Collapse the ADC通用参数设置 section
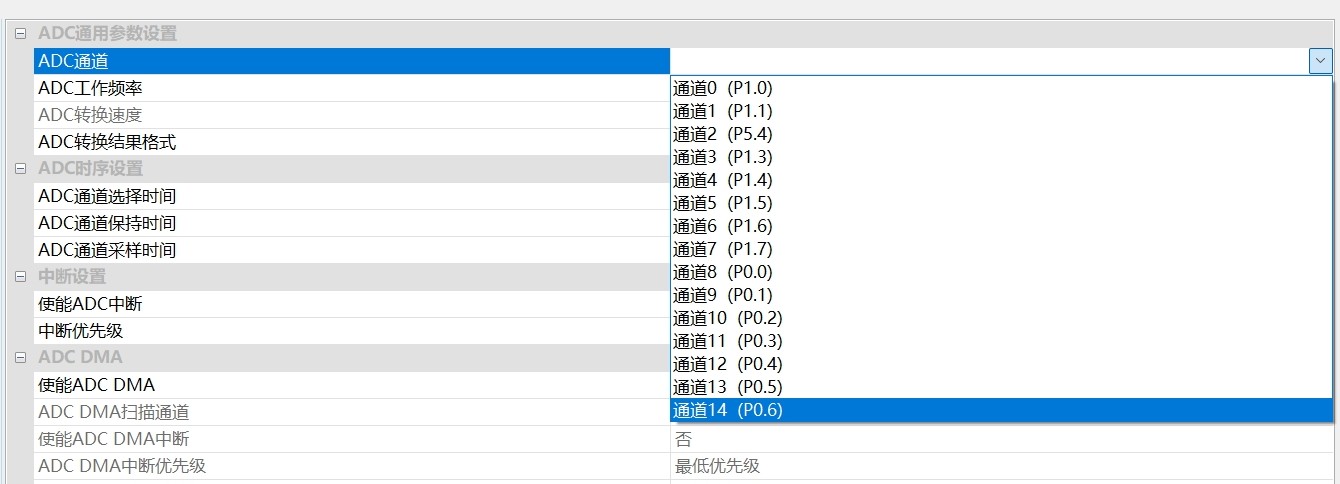The height and width of the screenshot is (484, 1340). pyautogui.click(x=20, y=34)
